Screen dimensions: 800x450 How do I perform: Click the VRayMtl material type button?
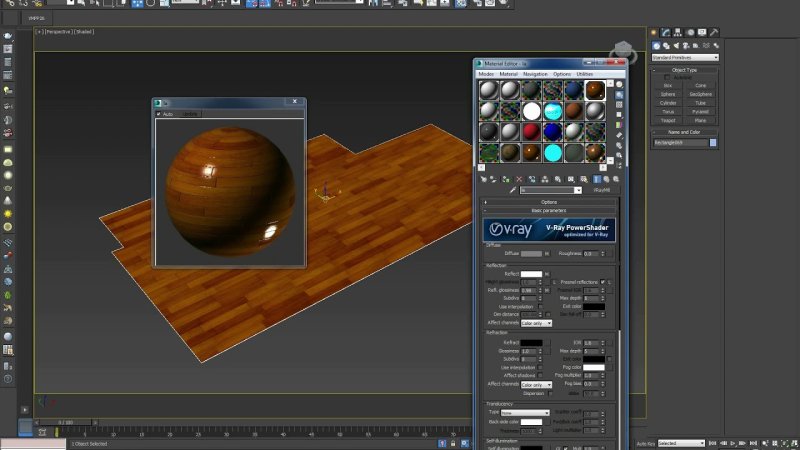click(x=602, y=190)
